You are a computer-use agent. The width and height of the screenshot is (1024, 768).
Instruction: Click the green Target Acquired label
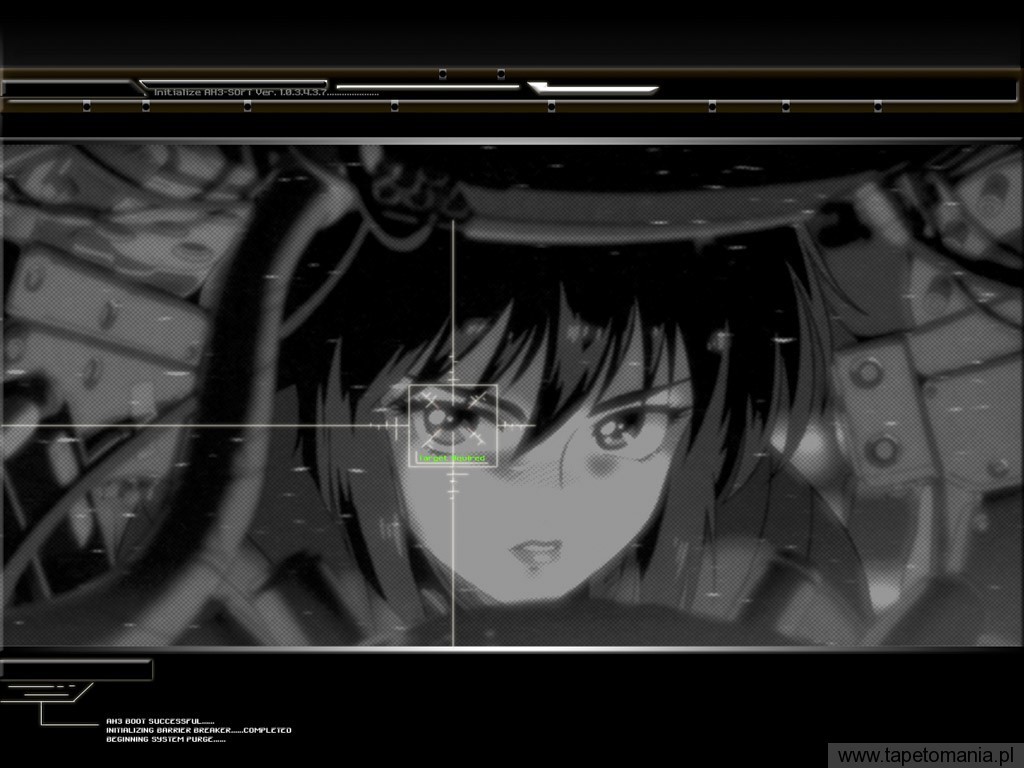(x=453, y=458)
